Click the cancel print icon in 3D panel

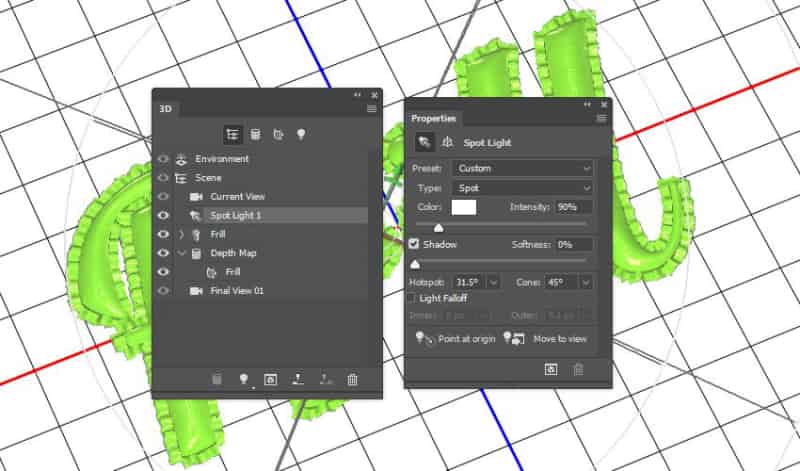coord(325,379)
